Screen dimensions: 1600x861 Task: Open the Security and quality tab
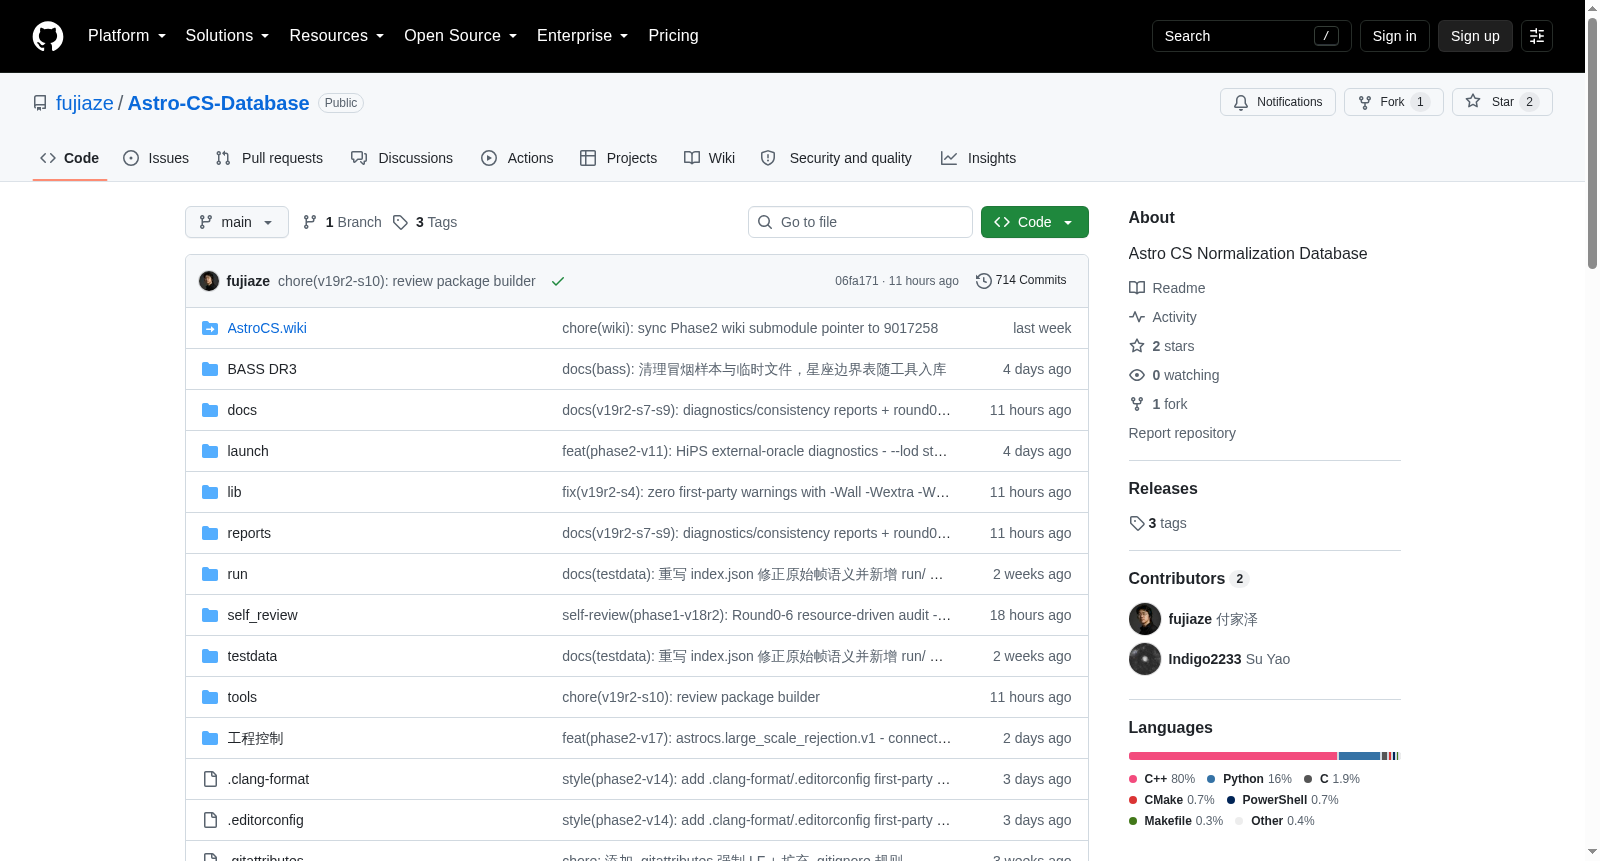pos(837,158)
